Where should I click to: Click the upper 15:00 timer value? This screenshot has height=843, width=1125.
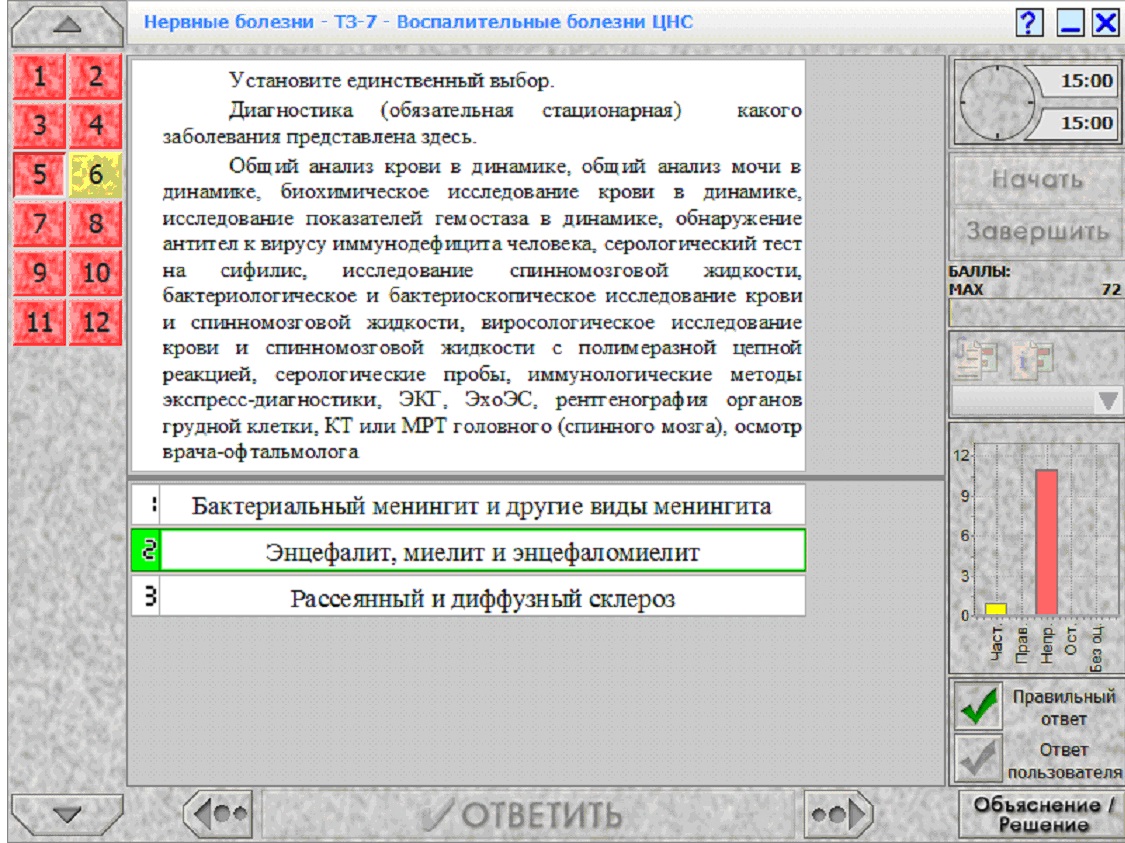1086,80
